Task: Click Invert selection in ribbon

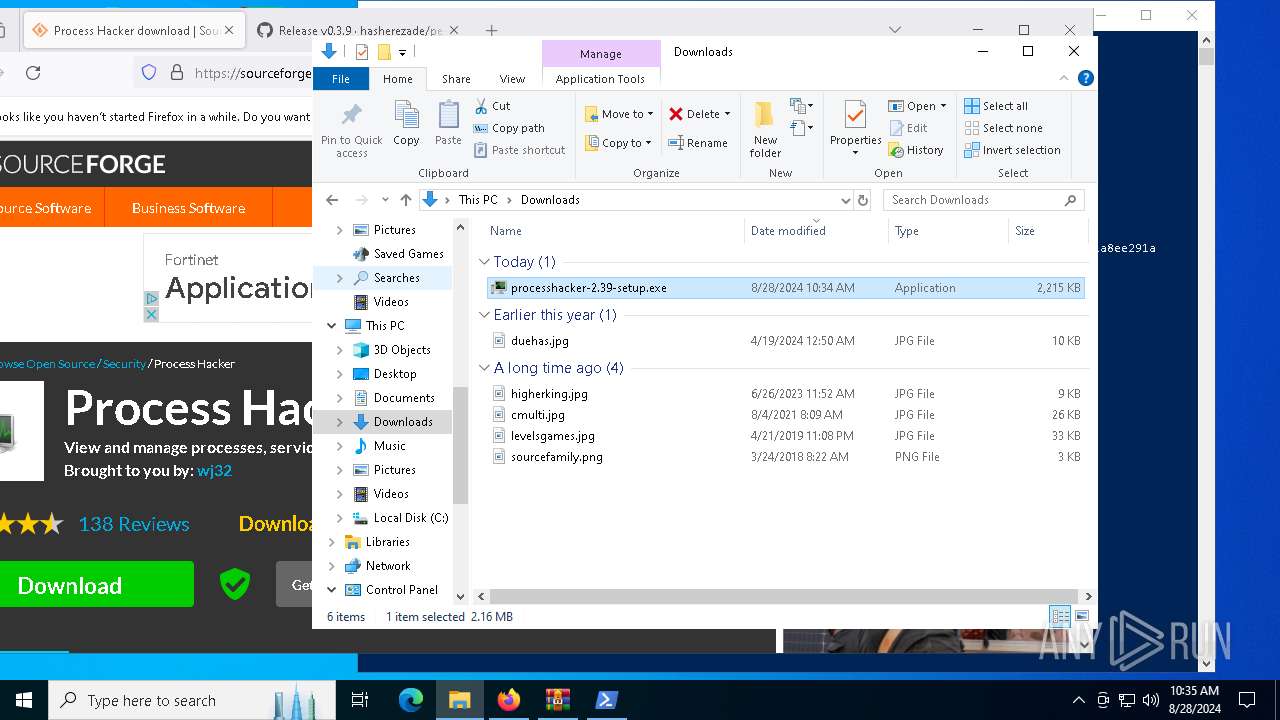Action: (x=1012, y=150)
